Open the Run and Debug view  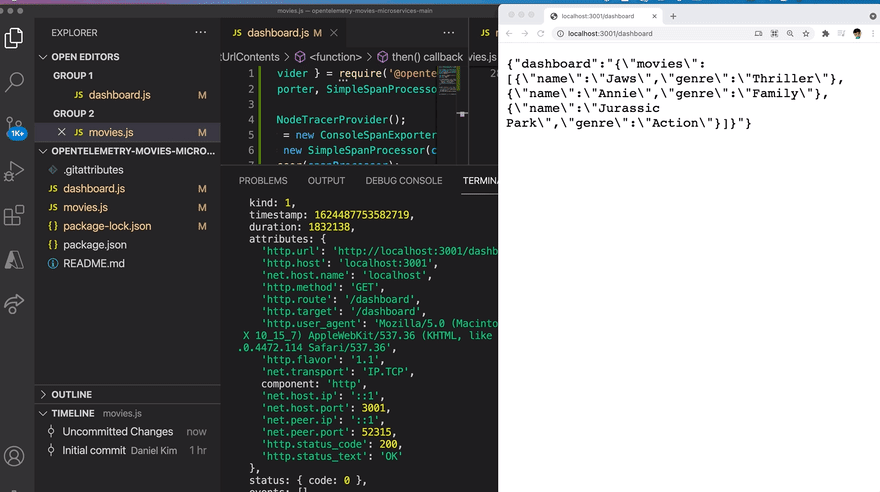coord(14,171)
